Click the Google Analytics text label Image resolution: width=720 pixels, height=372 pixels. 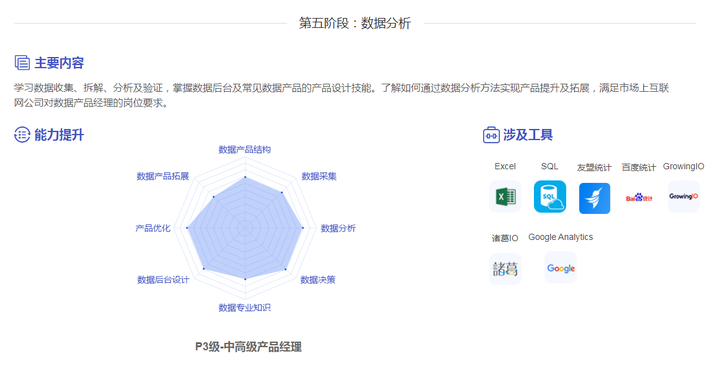(x=560, y=237)
